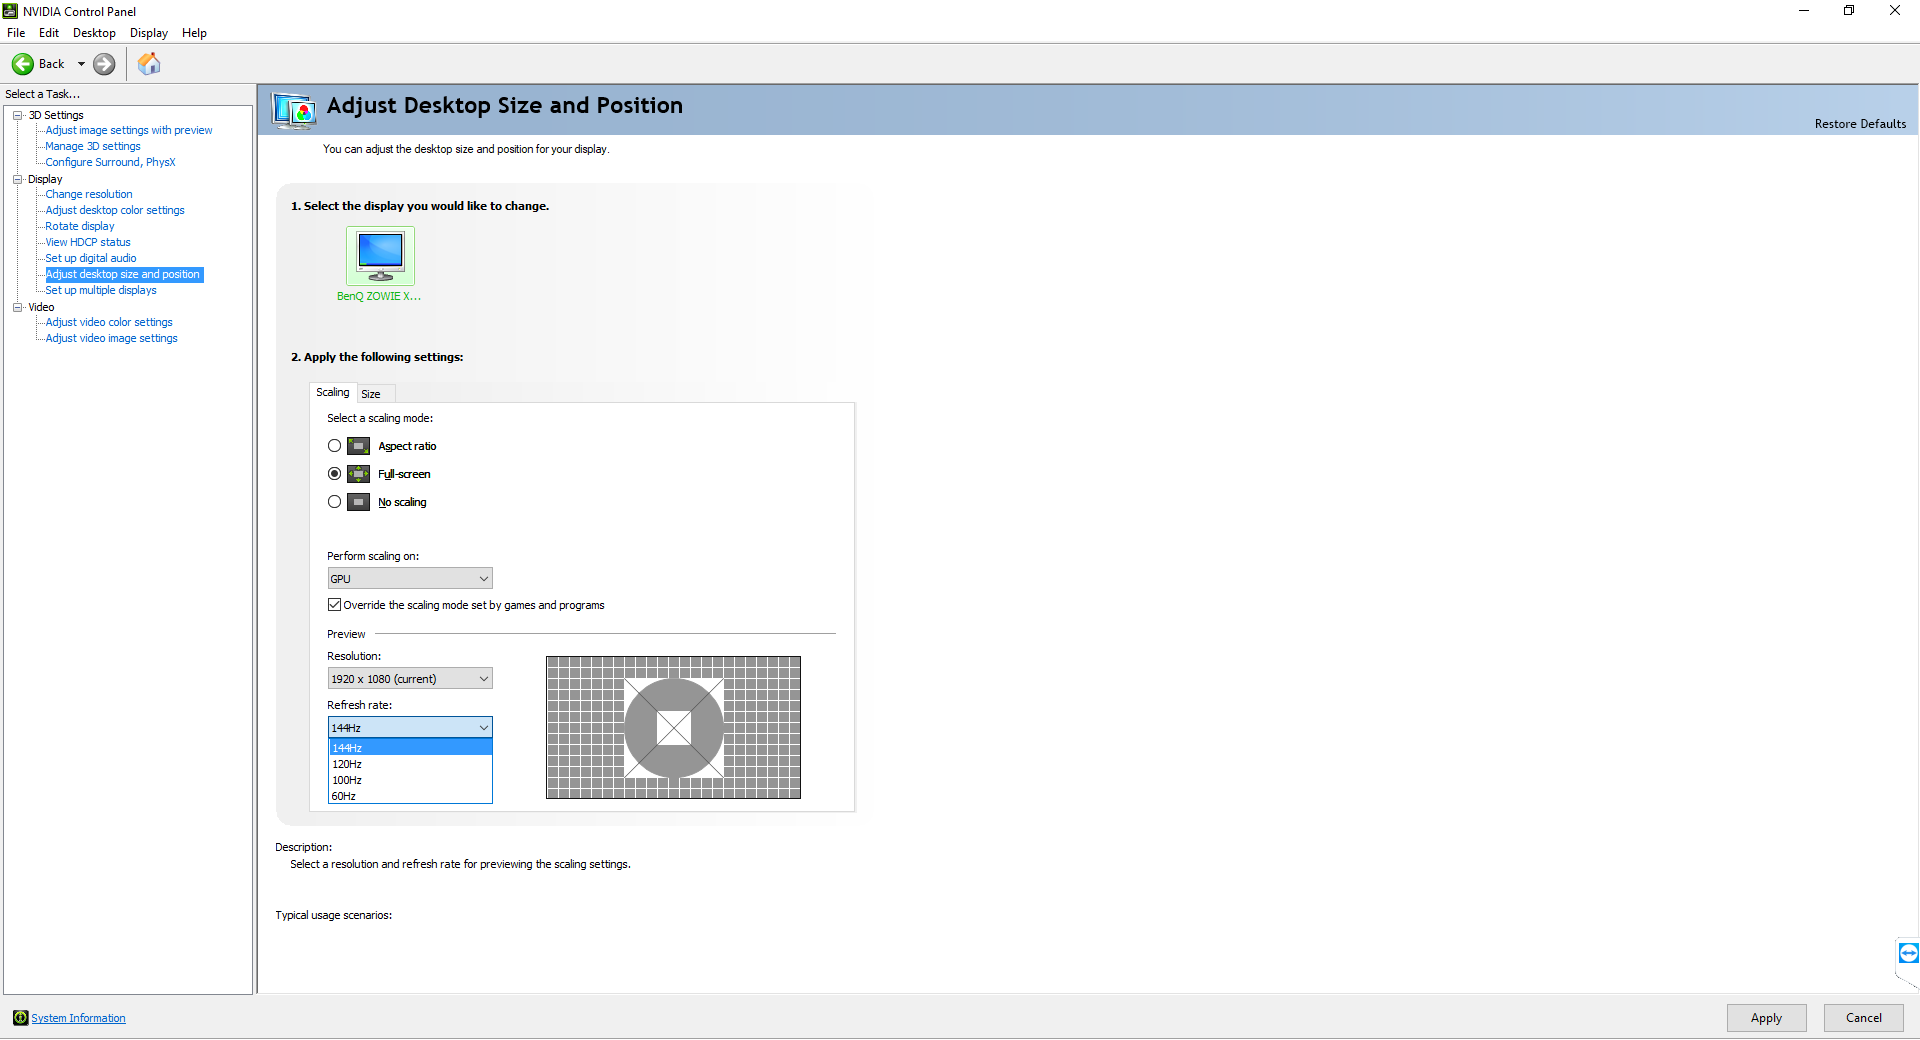Click the scaling preview test pattern
1920x1040 pixels.
tap(673, 727)
